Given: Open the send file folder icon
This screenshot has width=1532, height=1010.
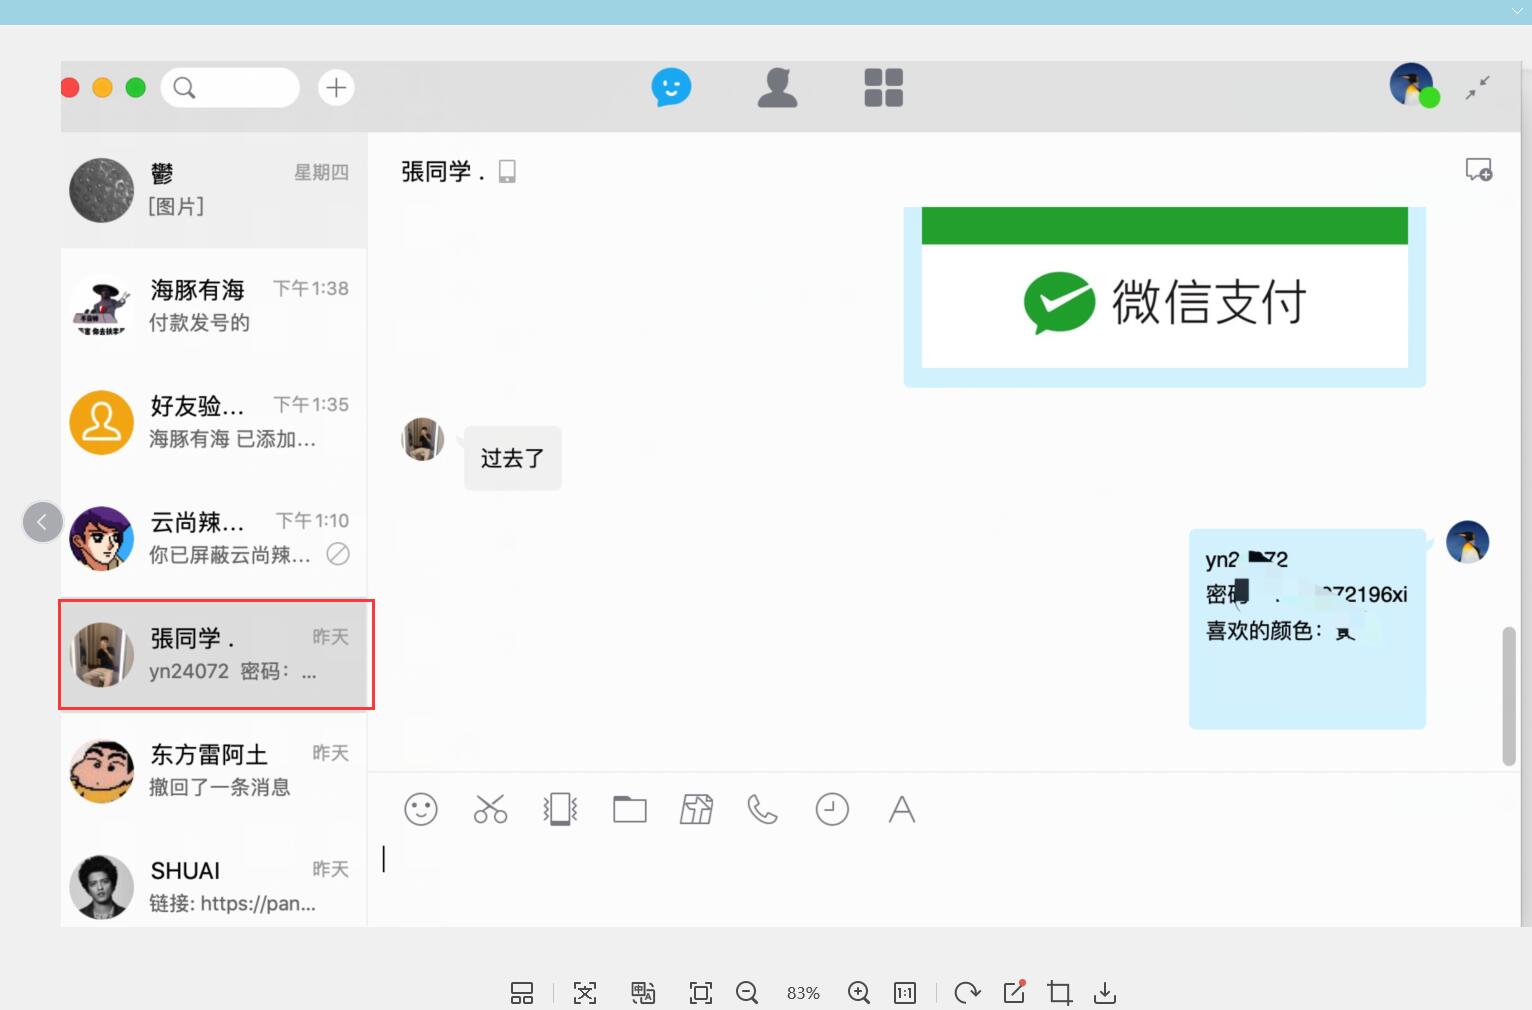Looking at the screenshot, I should (x=629, y=809).
